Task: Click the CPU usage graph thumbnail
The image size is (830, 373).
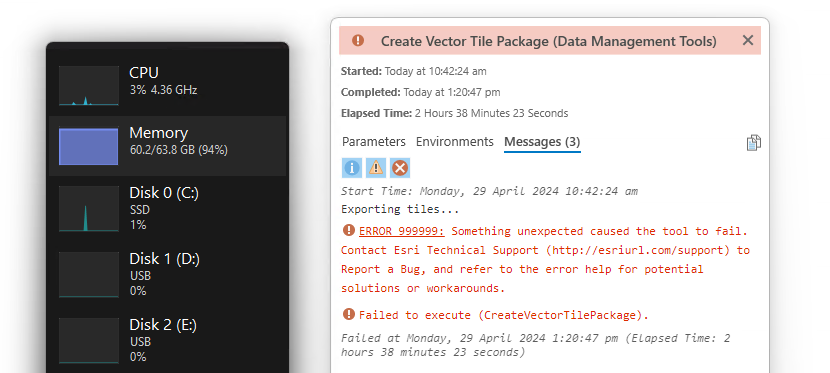Action: click(89, 86)
